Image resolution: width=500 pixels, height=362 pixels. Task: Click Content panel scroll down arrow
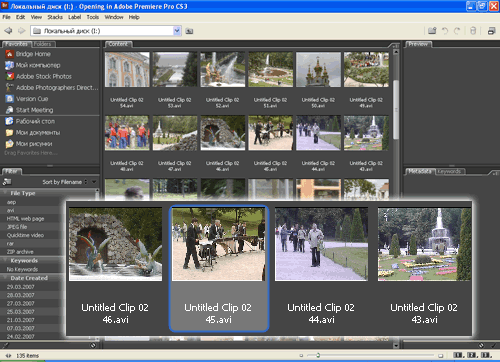coord(396,345)
